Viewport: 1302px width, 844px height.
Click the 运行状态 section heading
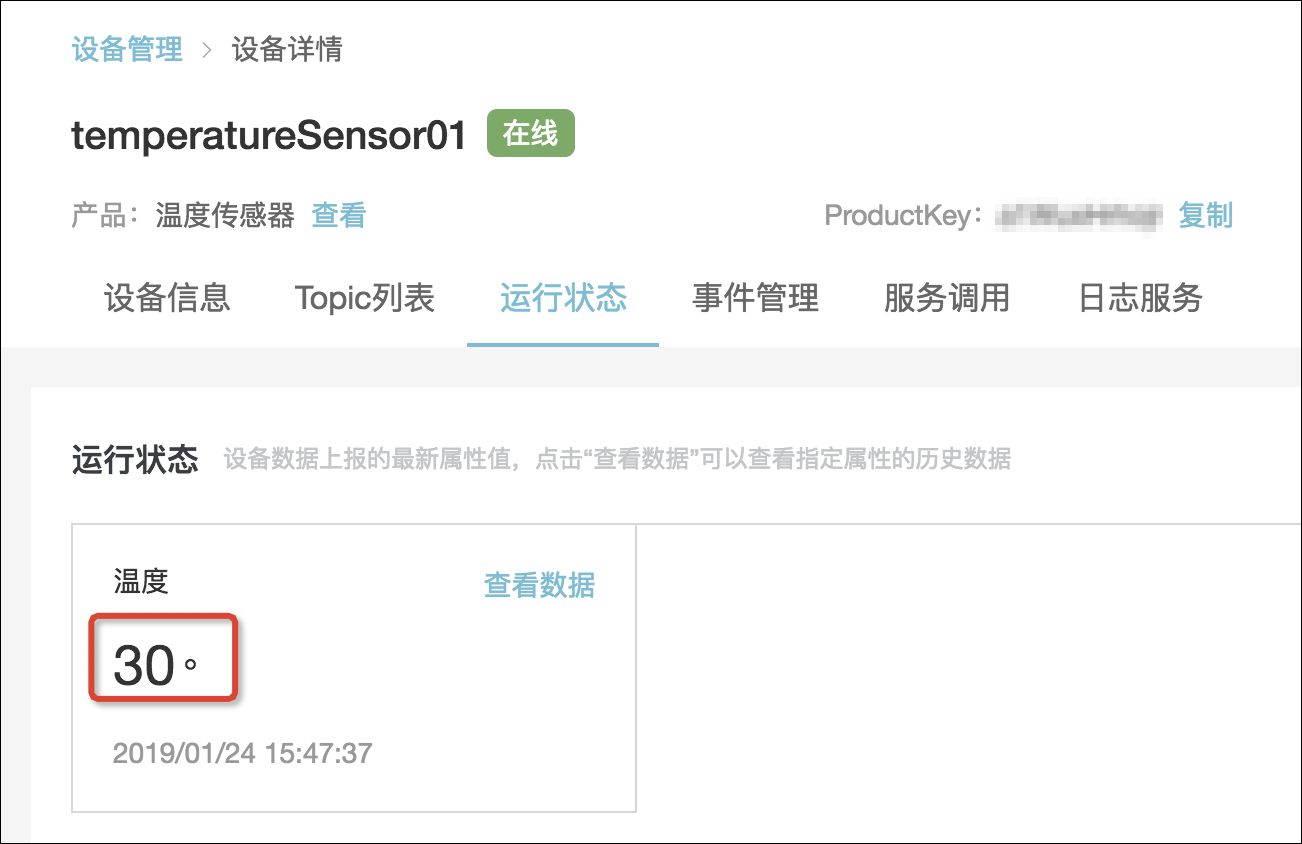(135, 459)
